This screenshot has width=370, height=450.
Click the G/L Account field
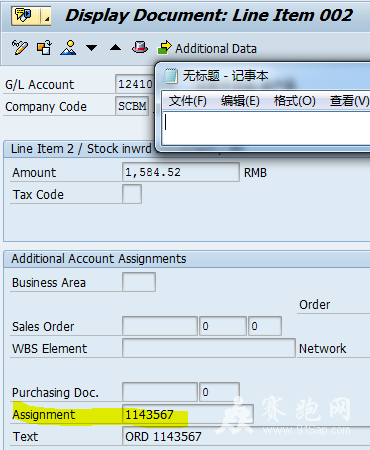click(135, 84)
